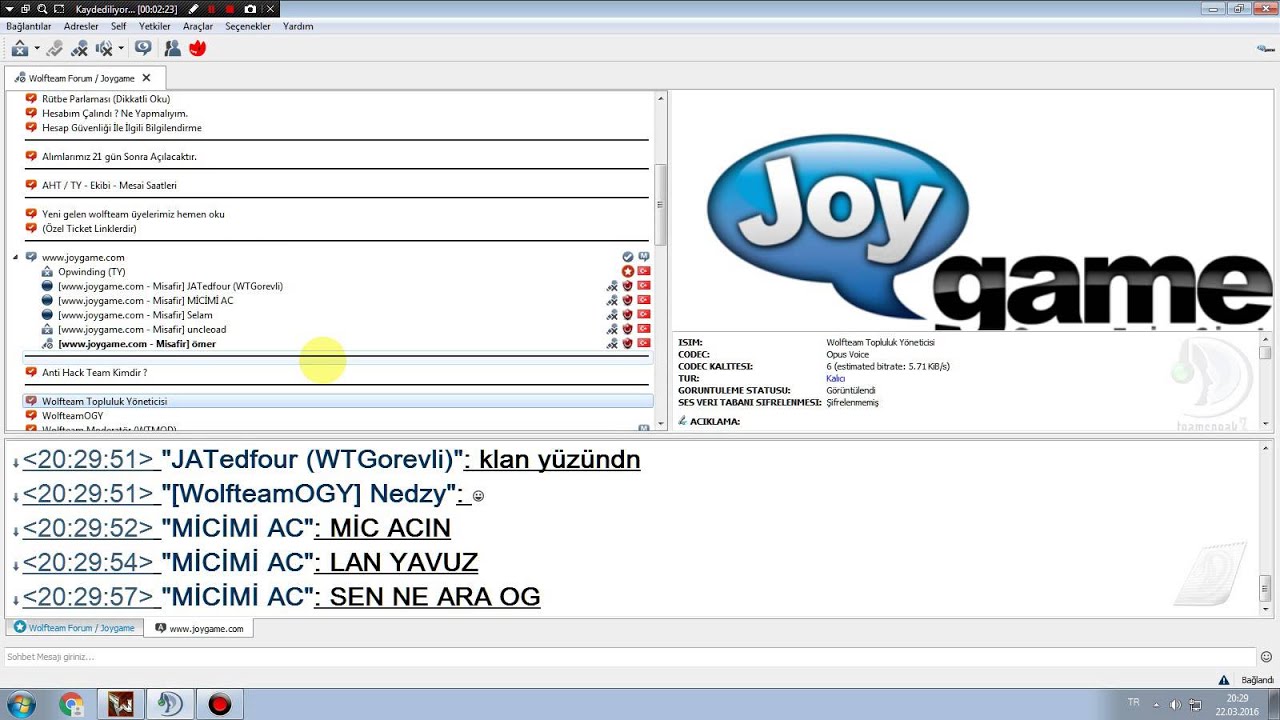Select channel Yeni gelen wolfteam üyelerimiz hemen oku
1280x720 pixels.
(133, 214)
